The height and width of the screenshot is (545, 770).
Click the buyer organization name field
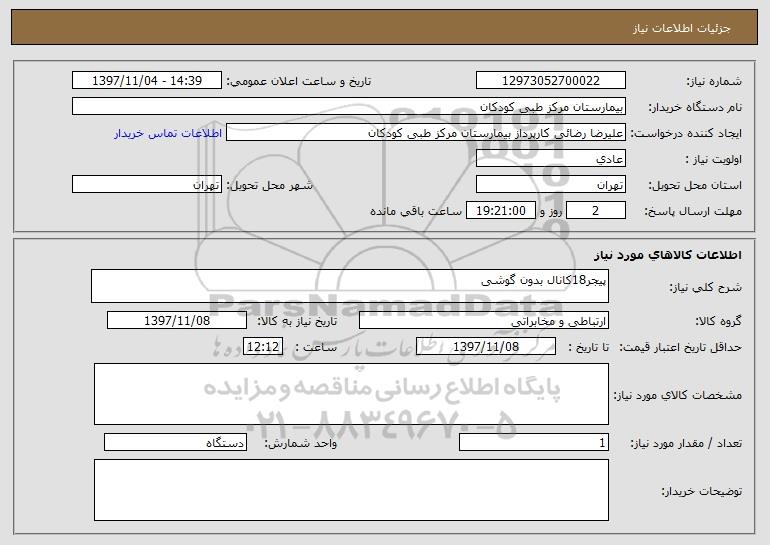(349, 107)
